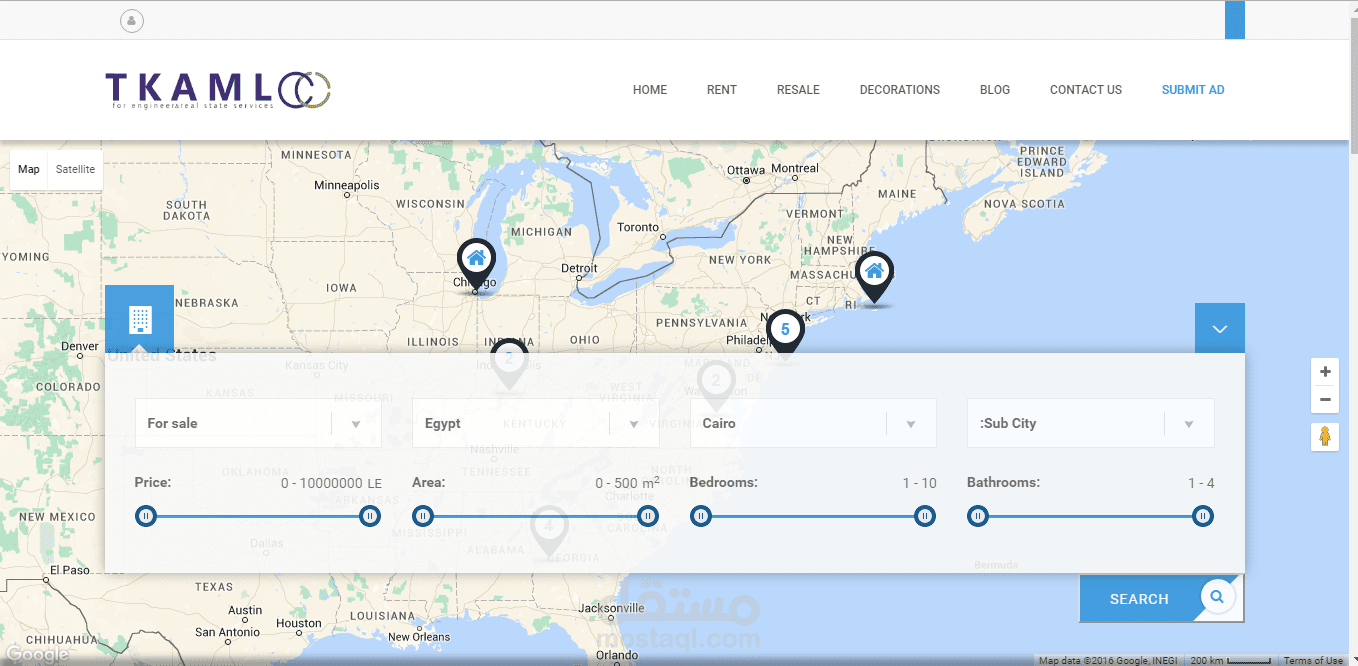1358x666 pixels.
Task: Click the Bedrooms slider minimum handle
Action: pyautogui.click(x=701, y=516)
